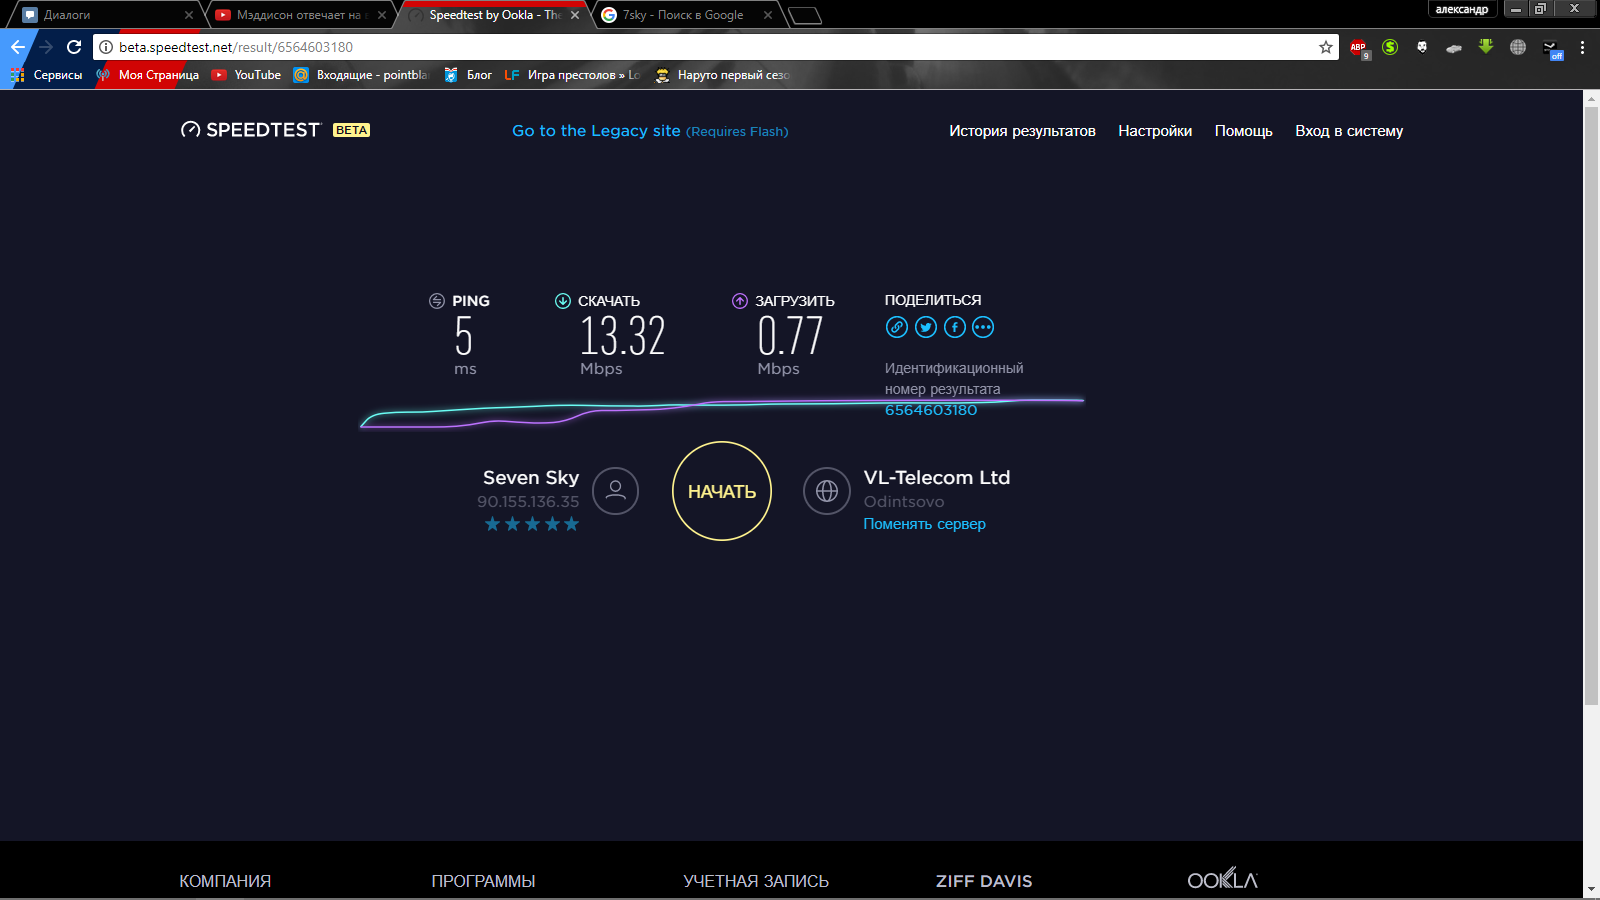The image size is (1600, 900).
Task: Click the Speedtest gauge logo
Action: click(x=190, y=130)
